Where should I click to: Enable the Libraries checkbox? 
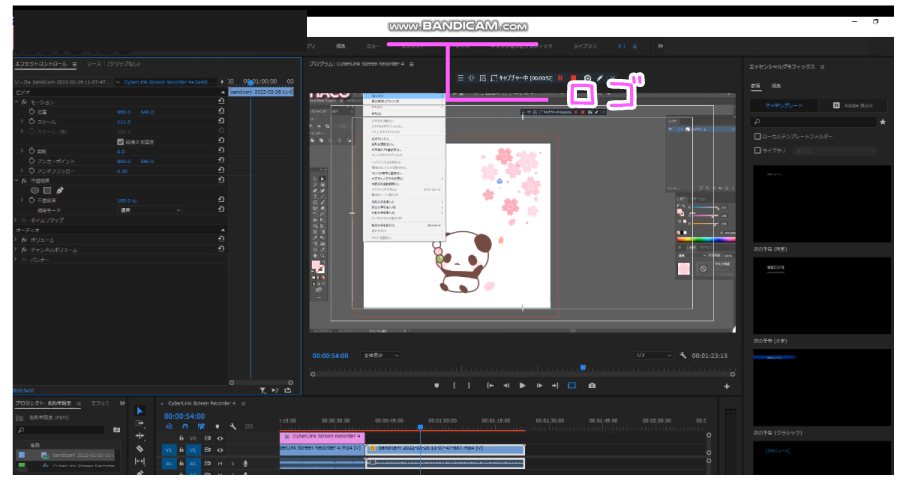point(757,148)
